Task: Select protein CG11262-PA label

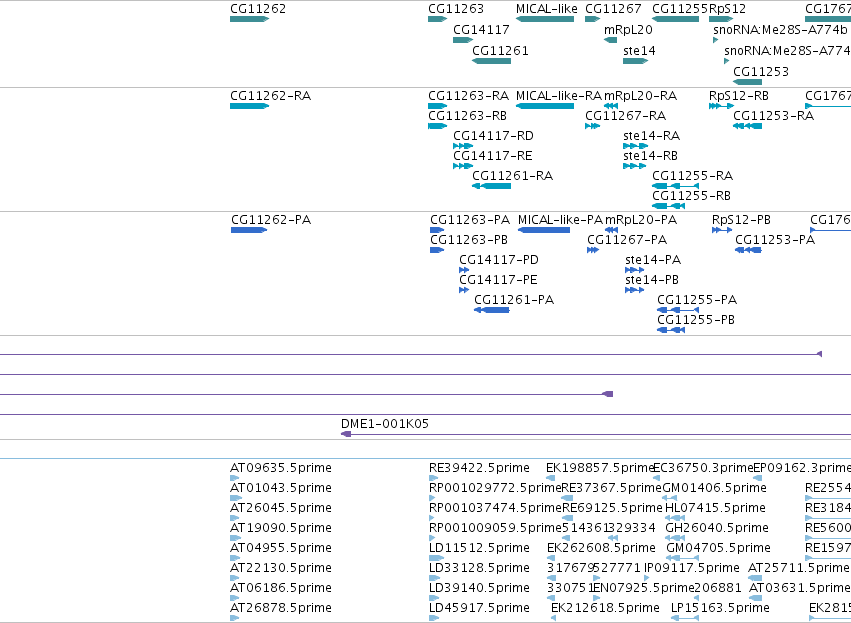Action: tap(271, 220)
